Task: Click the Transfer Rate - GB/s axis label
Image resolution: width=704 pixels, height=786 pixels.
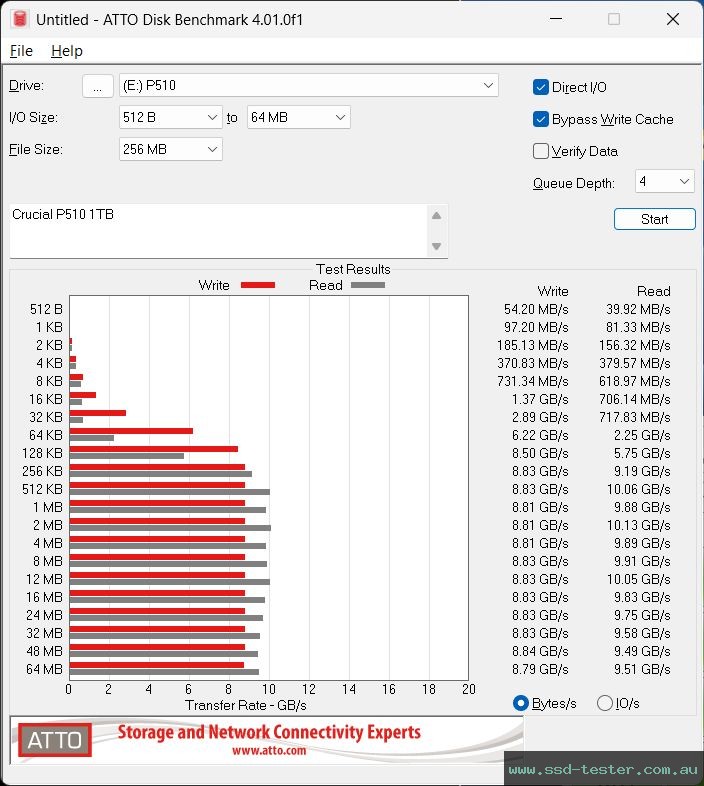Action: pyautogui.click(x=246, y=705)
